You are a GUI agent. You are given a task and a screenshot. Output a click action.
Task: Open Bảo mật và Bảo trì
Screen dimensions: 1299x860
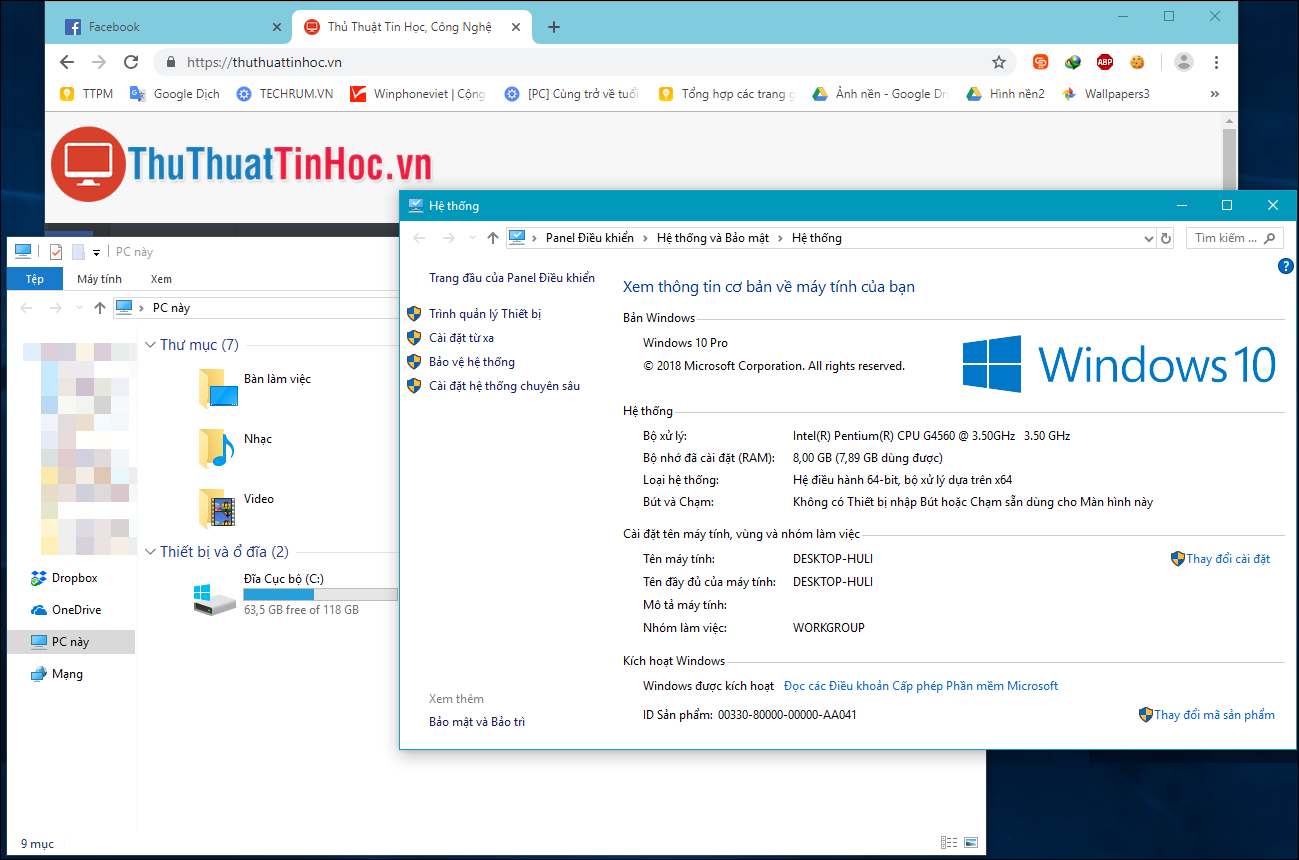click(477, 722)
